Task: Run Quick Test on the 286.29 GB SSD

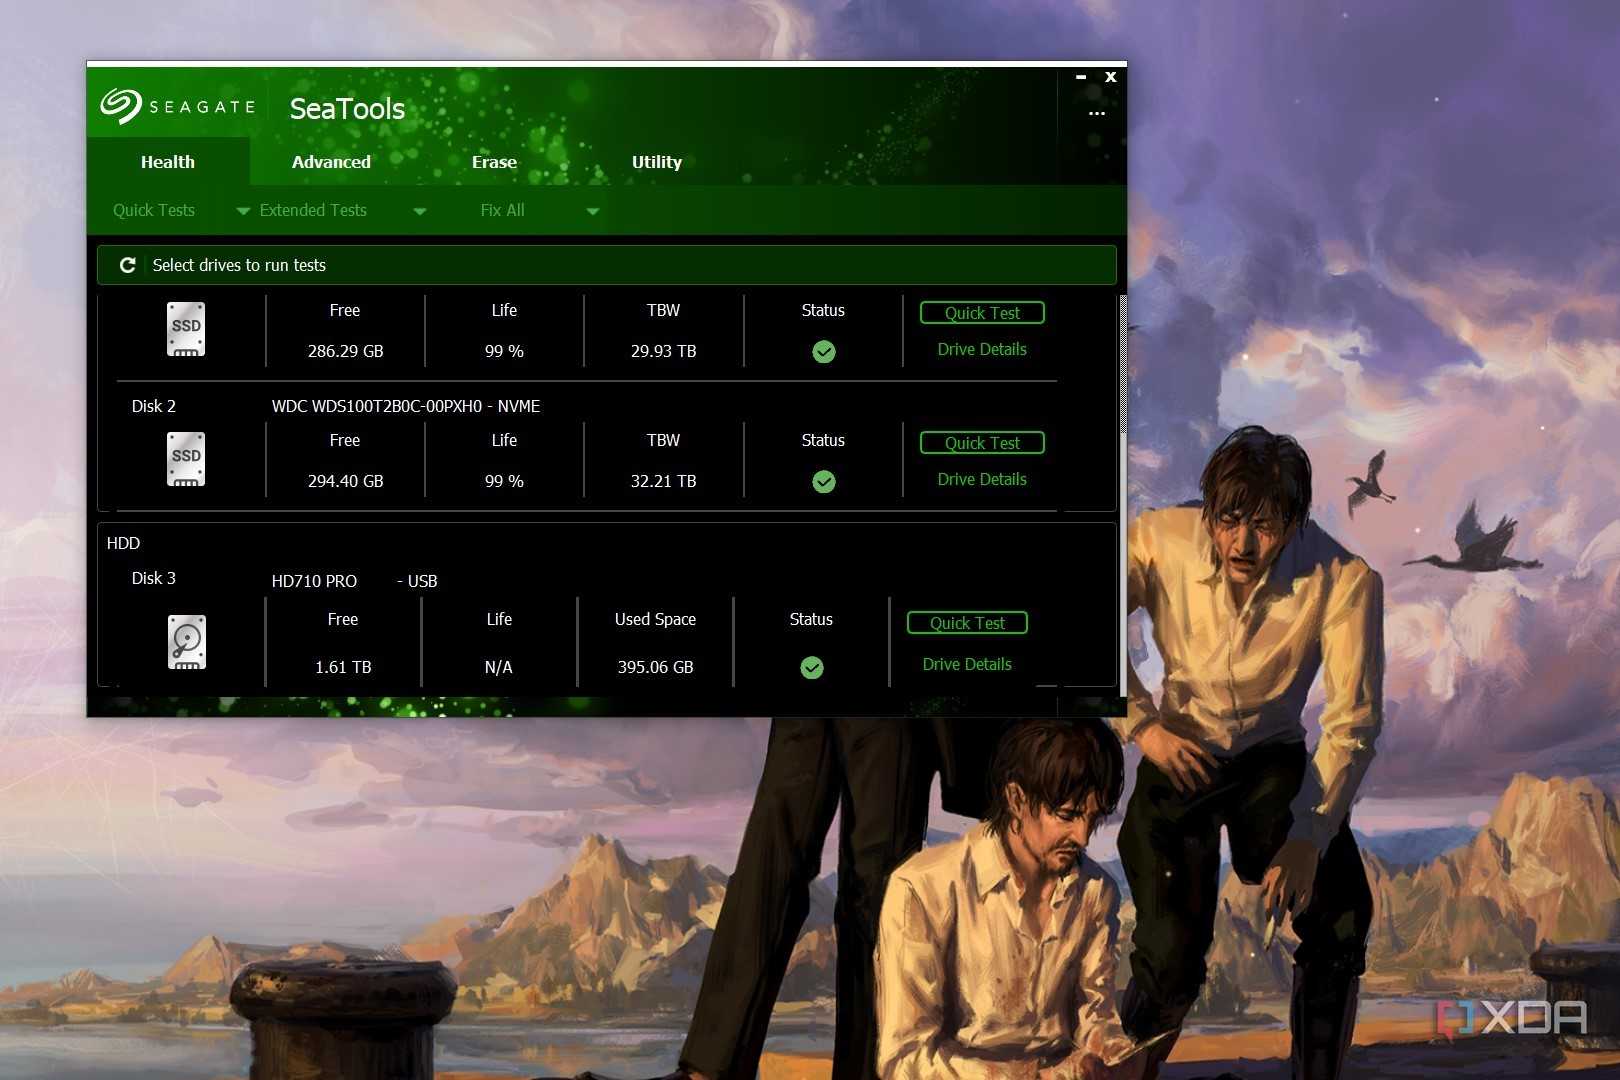Action: click(x=982, y=313)
